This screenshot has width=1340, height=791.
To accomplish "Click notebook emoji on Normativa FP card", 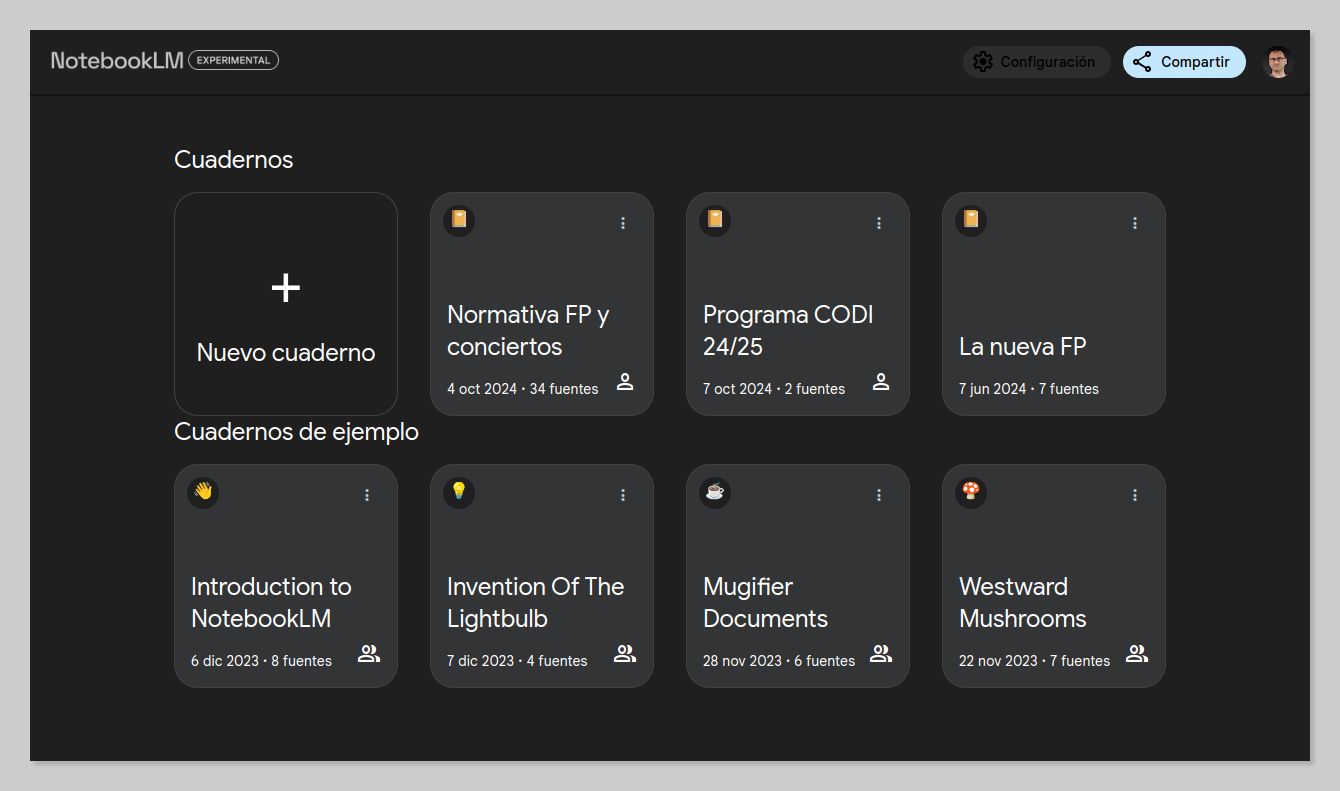I will [459, 219].
